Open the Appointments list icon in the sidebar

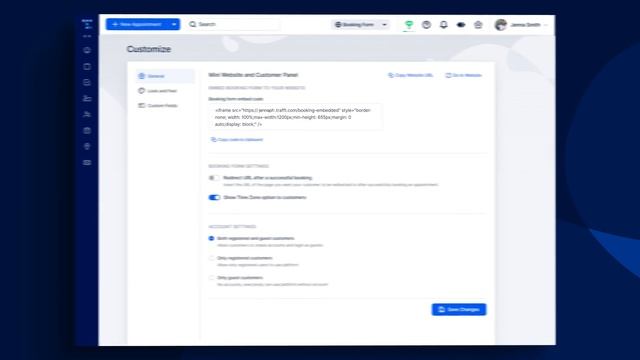tap(87, 82)
